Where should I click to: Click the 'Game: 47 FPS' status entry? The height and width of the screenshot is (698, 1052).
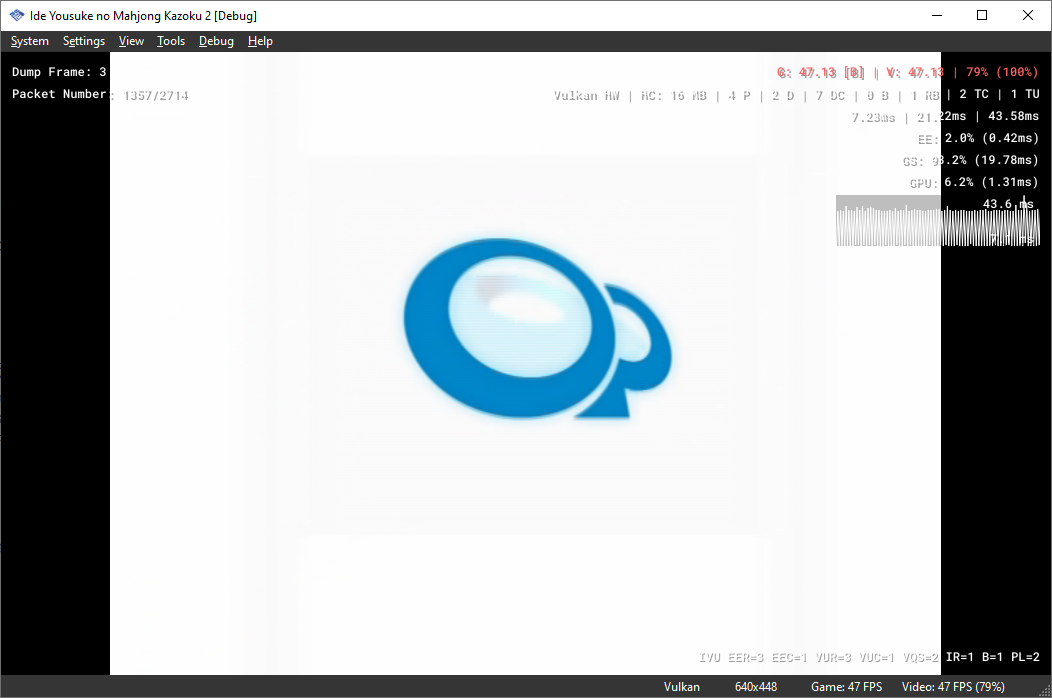[846, 687]
